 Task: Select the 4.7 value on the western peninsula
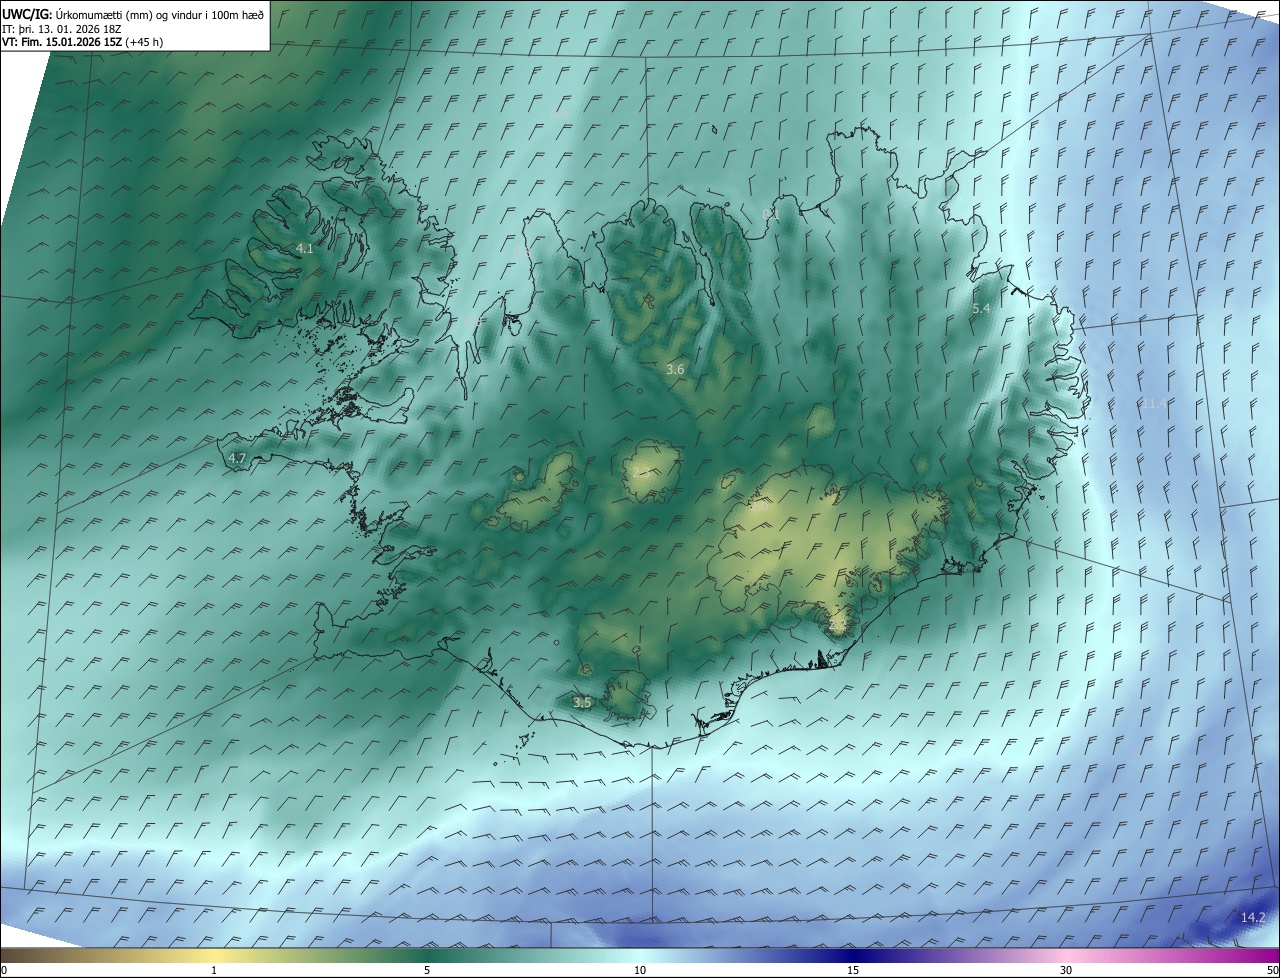tap(237, 459)
